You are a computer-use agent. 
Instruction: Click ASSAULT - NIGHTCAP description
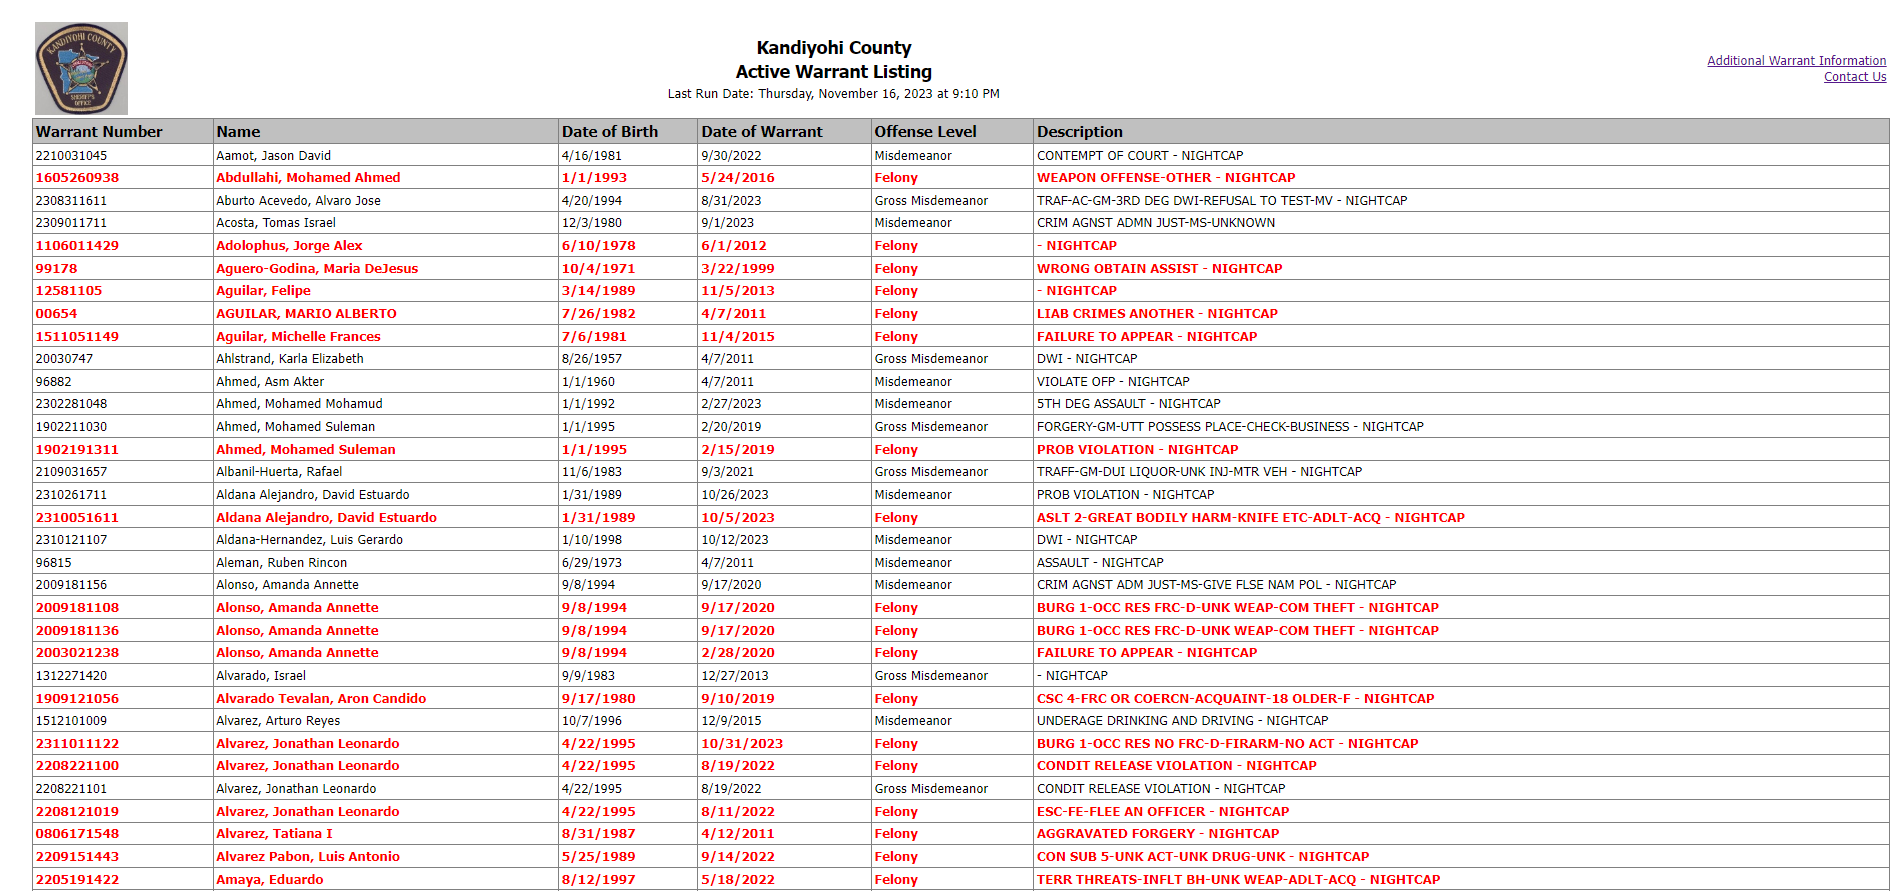click(x=1100, y=563)
